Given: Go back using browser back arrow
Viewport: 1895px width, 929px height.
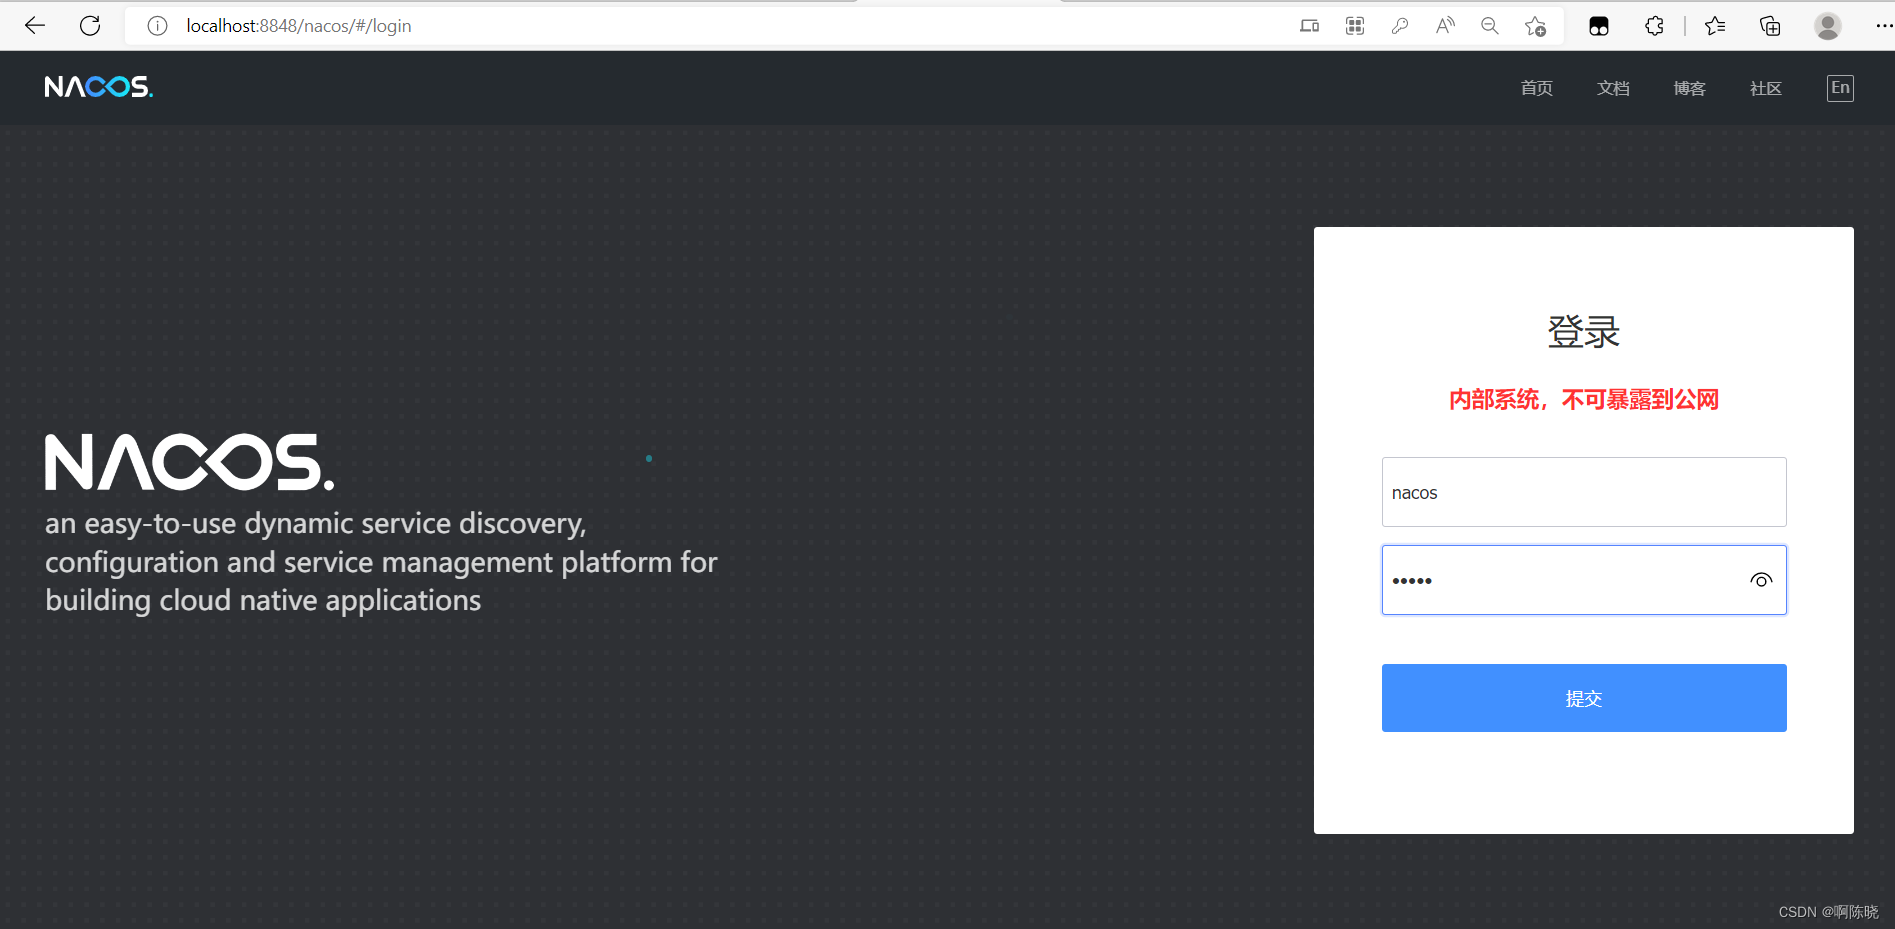Looking at the screenshot, I should click(35, 26).
